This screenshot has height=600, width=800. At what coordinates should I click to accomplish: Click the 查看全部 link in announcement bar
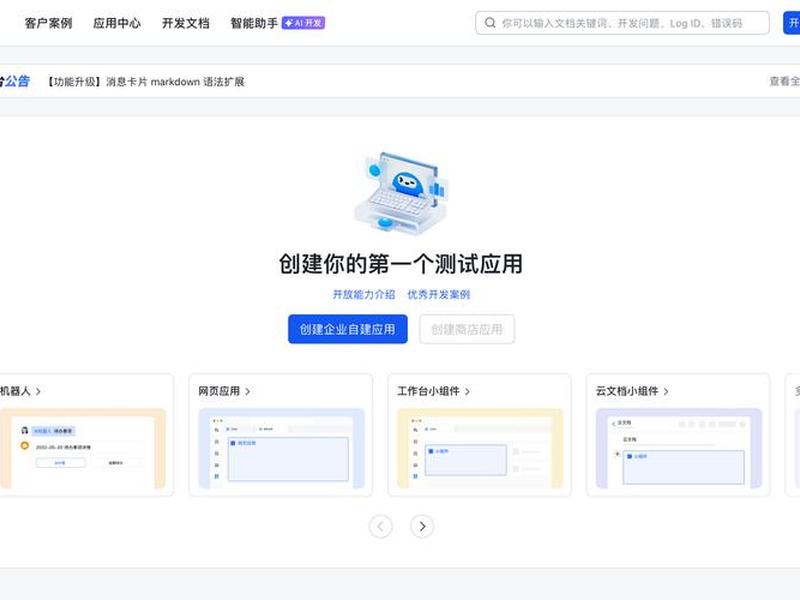[785, 81]
